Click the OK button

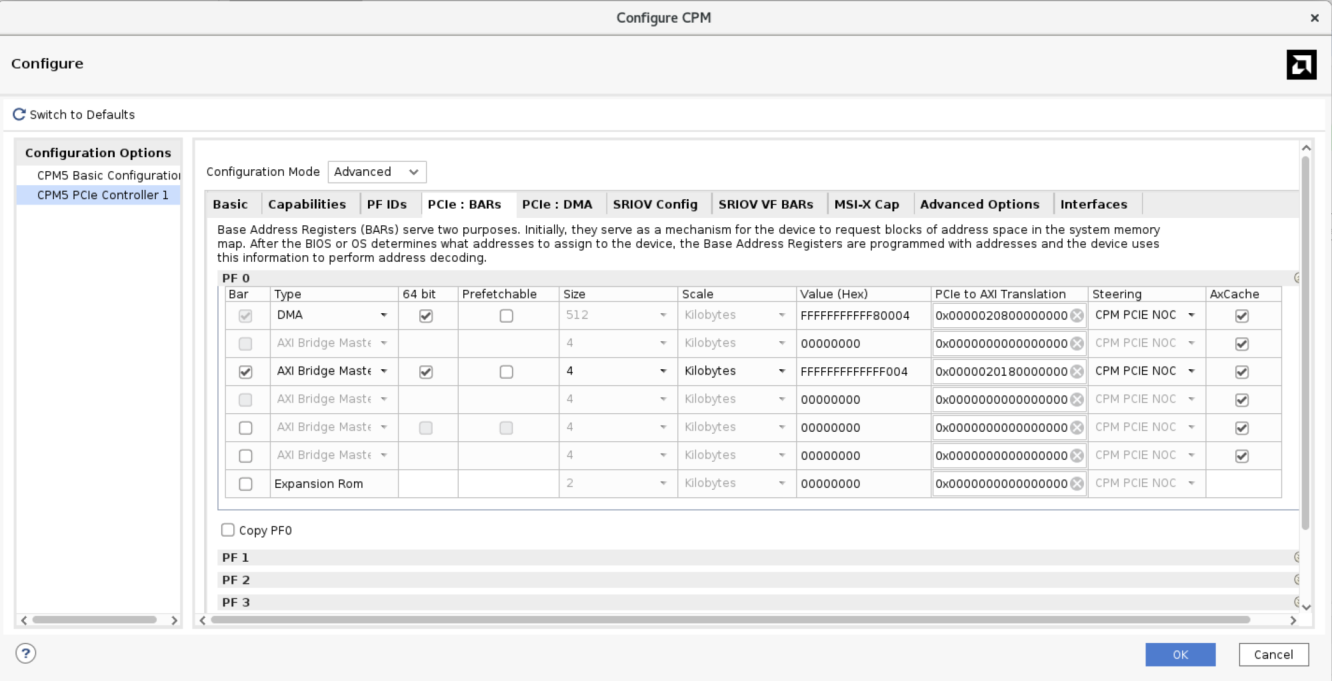coord(1180,654)
